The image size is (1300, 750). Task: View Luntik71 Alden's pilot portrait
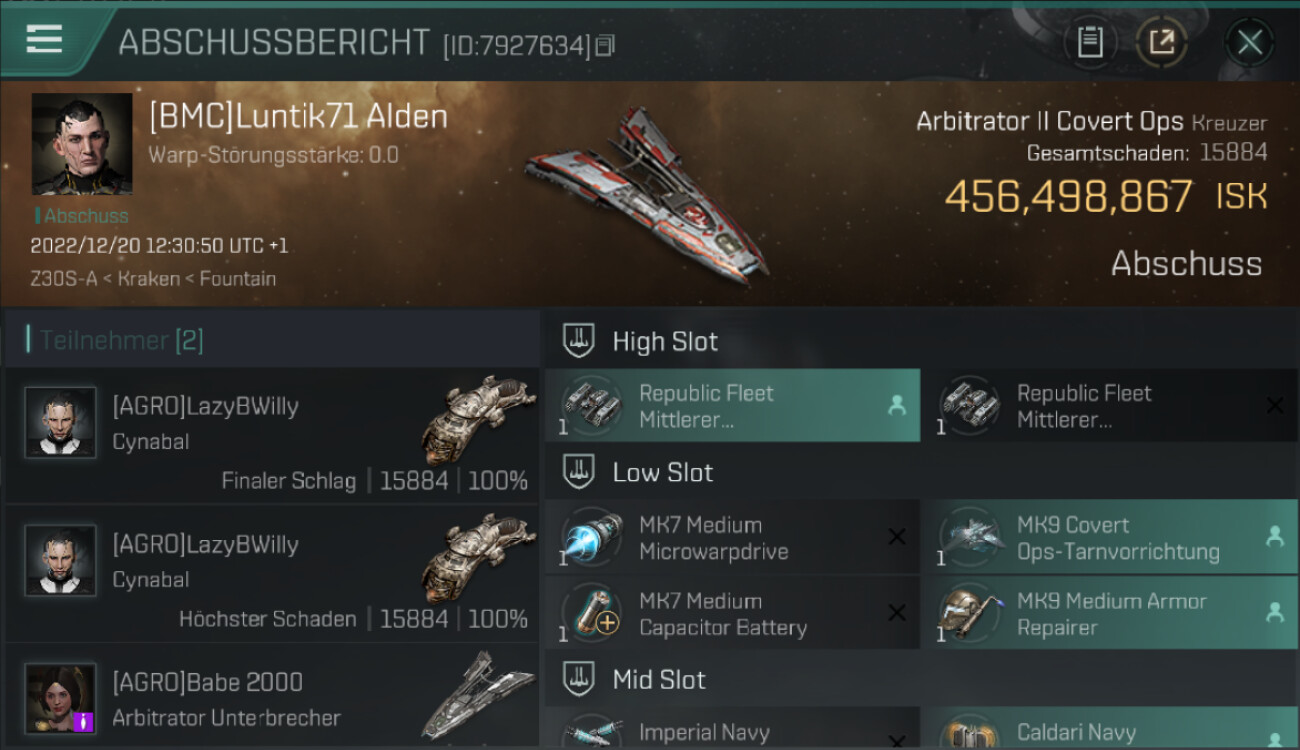[82, 144]
